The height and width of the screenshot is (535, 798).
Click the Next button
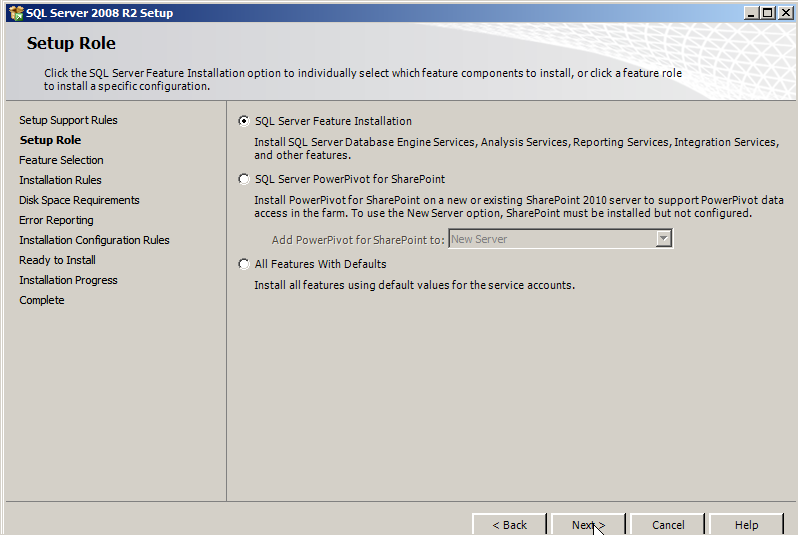(588, 524)
